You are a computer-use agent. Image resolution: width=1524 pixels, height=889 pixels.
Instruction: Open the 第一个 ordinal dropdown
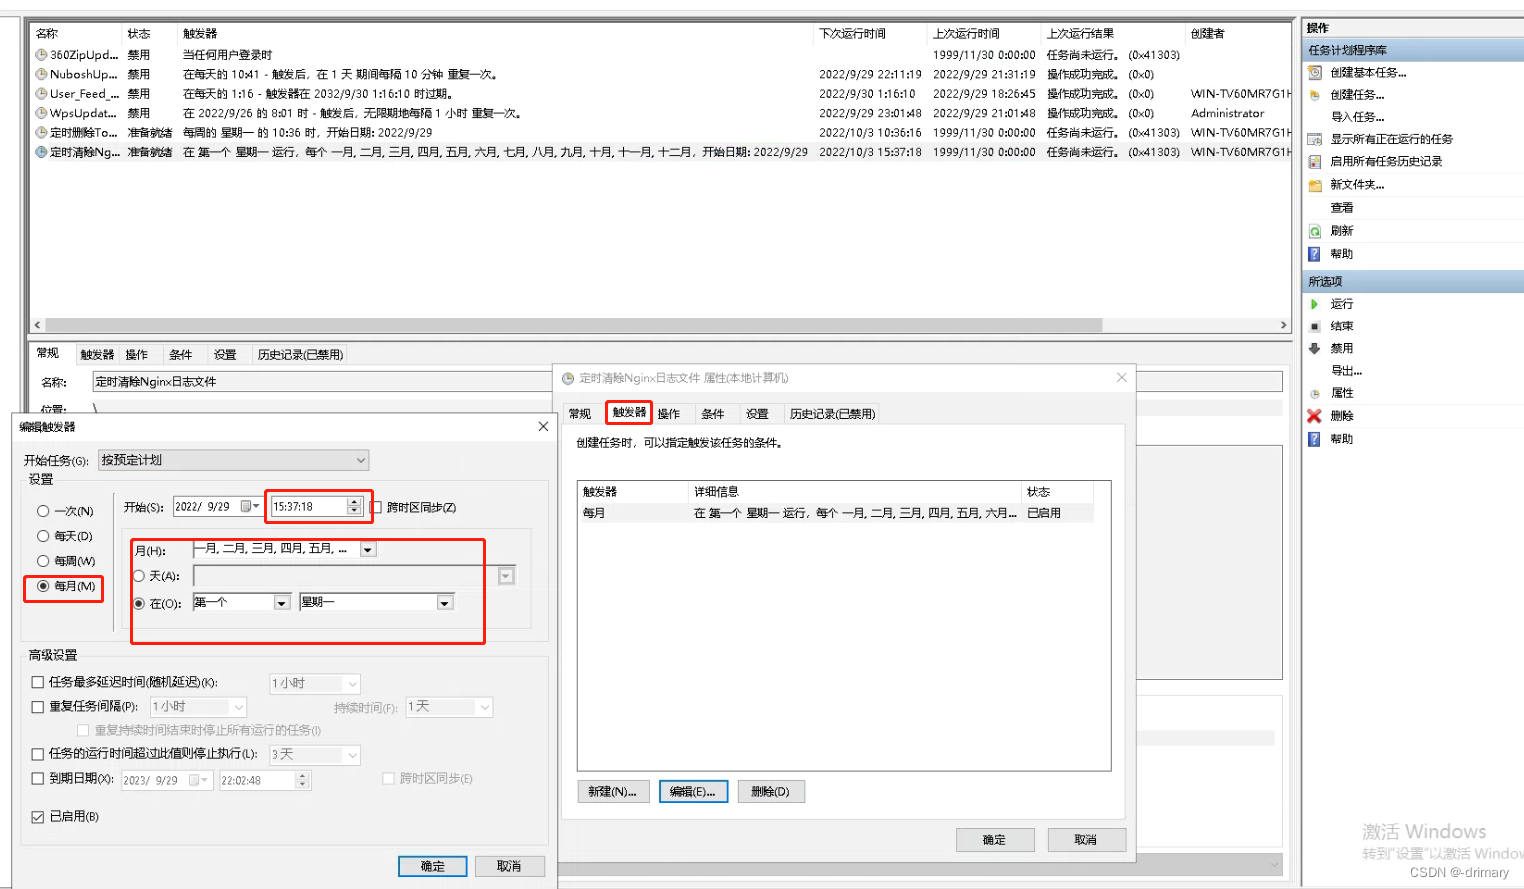[282, 603]
